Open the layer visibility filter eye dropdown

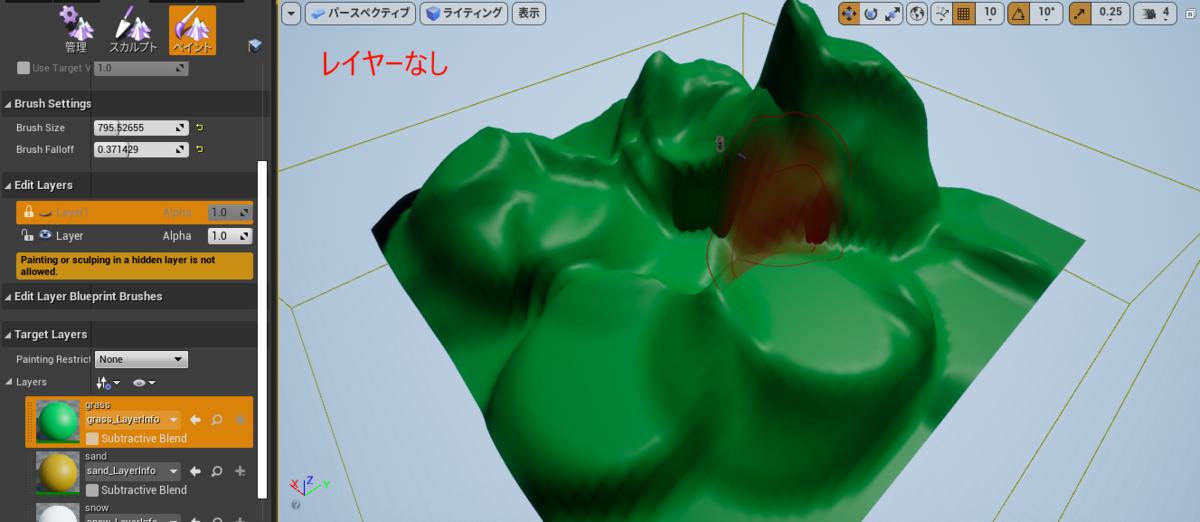coord(144,383)
